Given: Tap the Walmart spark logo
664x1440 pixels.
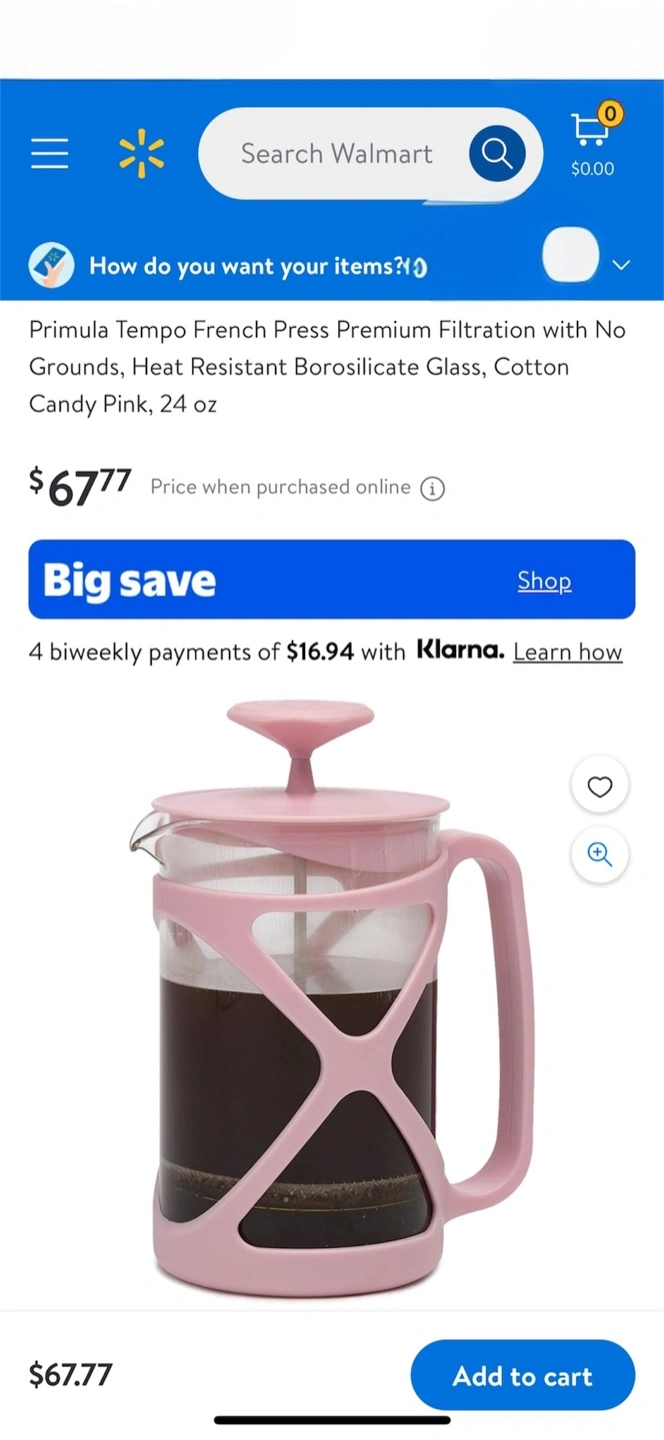Looking at the screenshot, I should tap(142, 154).
